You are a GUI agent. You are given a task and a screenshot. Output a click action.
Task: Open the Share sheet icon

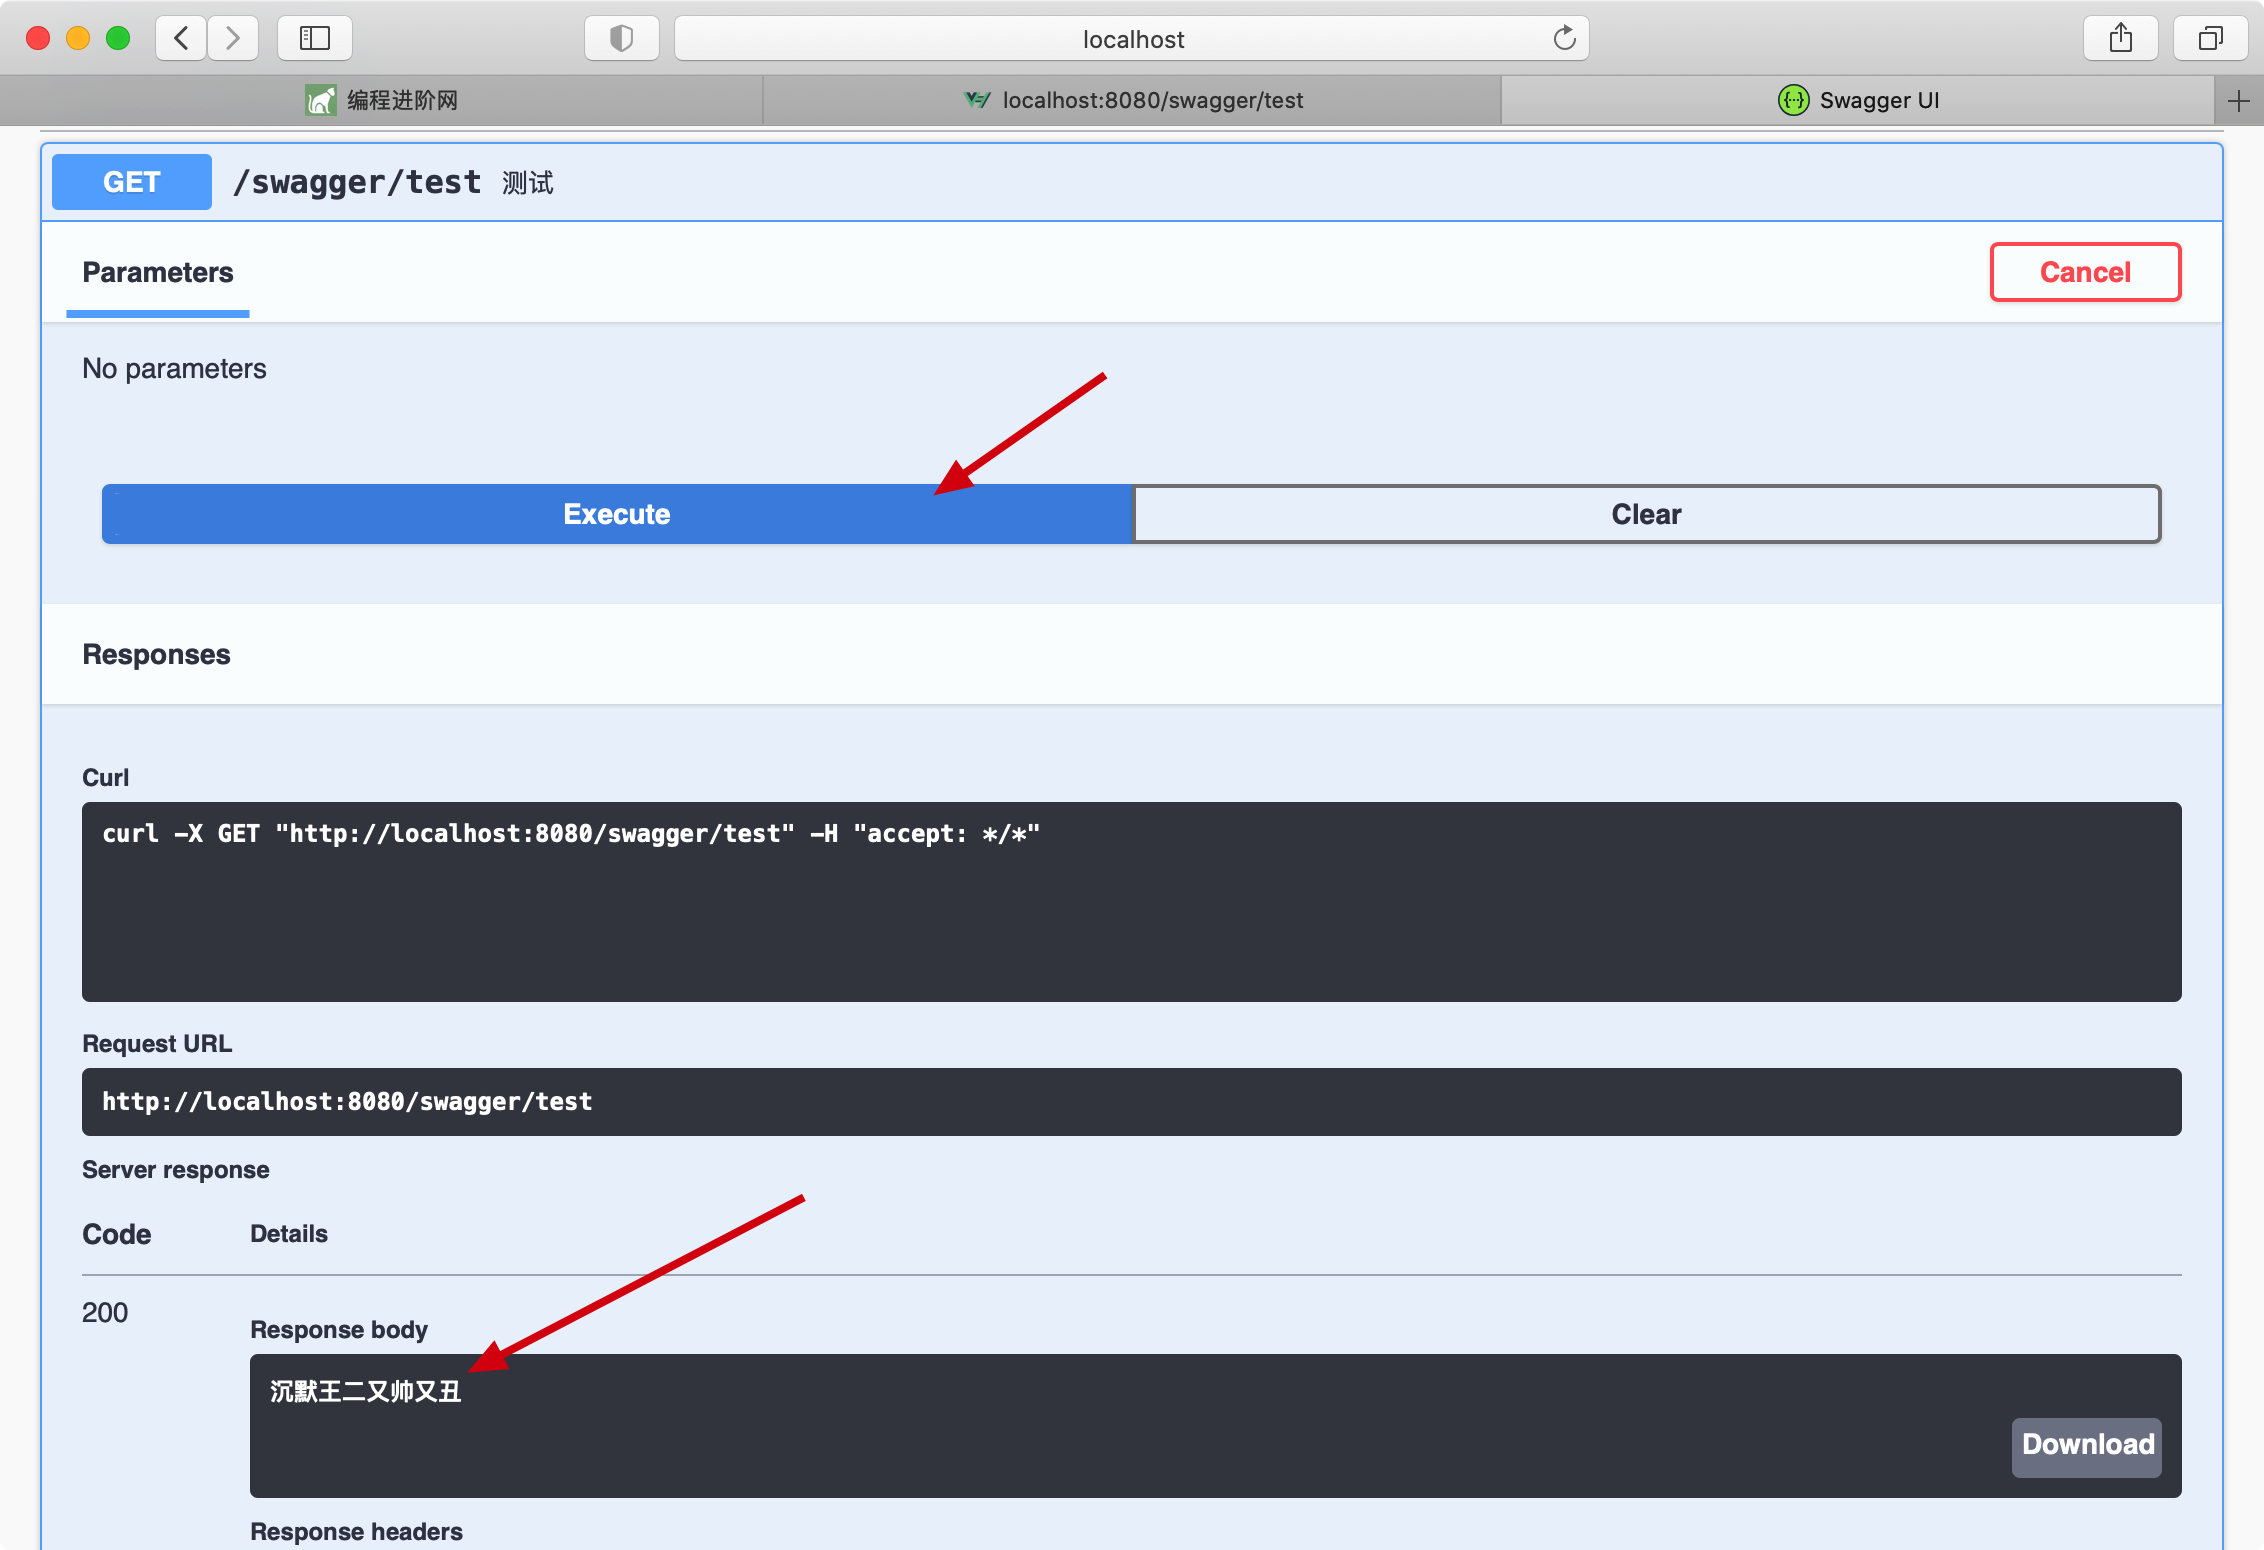click(x=2120, y=38)
